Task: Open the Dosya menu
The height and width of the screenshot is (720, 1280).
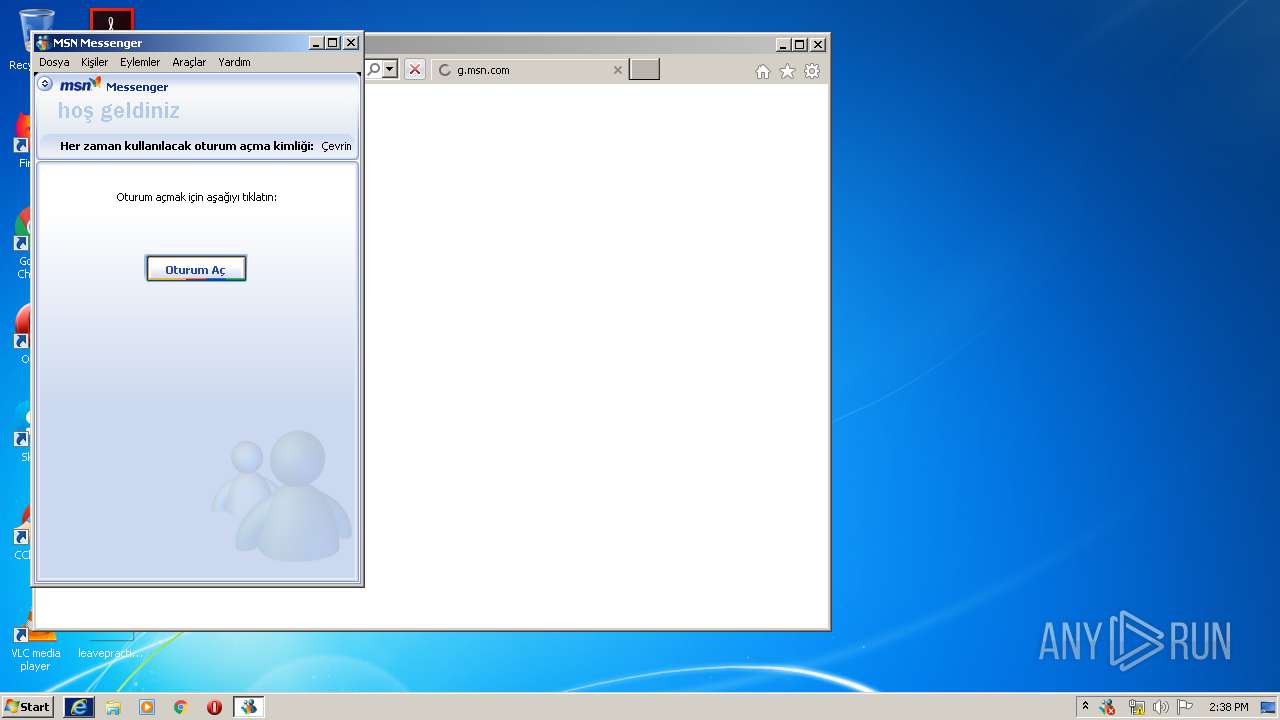Action: tap(54, 62)
